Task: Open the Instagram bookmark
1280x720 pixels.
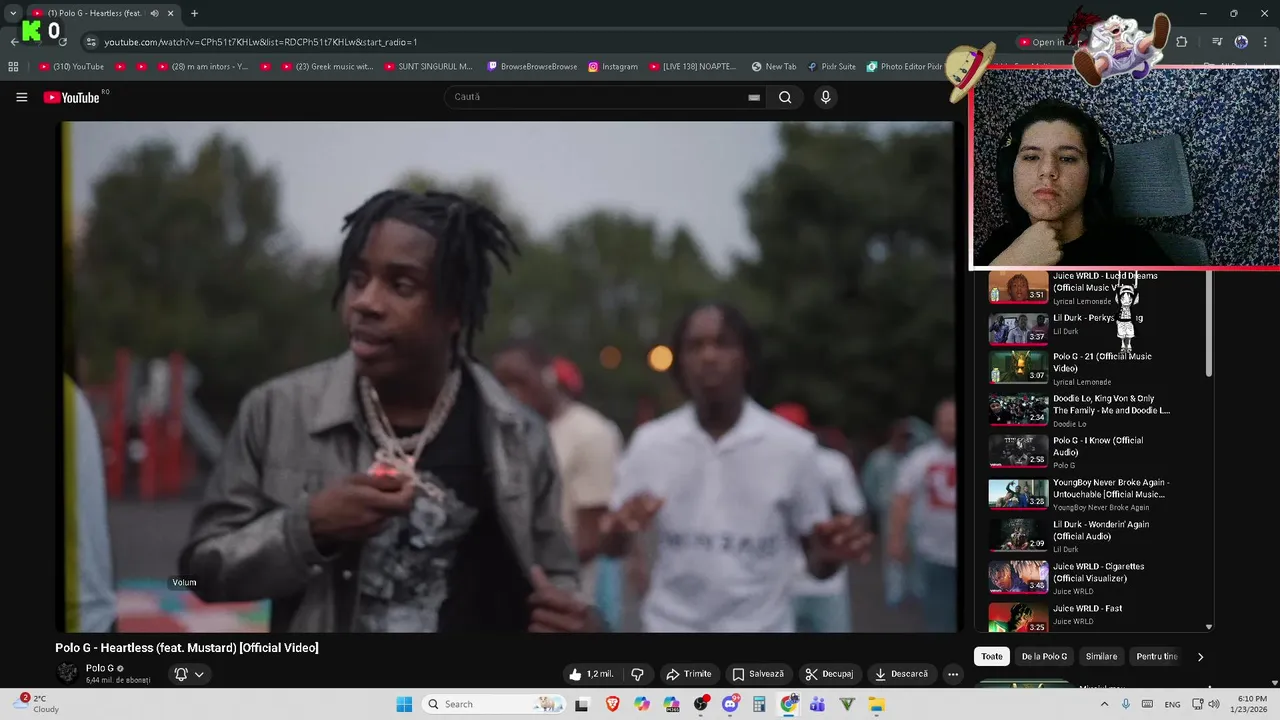Action: pos(613,67)
